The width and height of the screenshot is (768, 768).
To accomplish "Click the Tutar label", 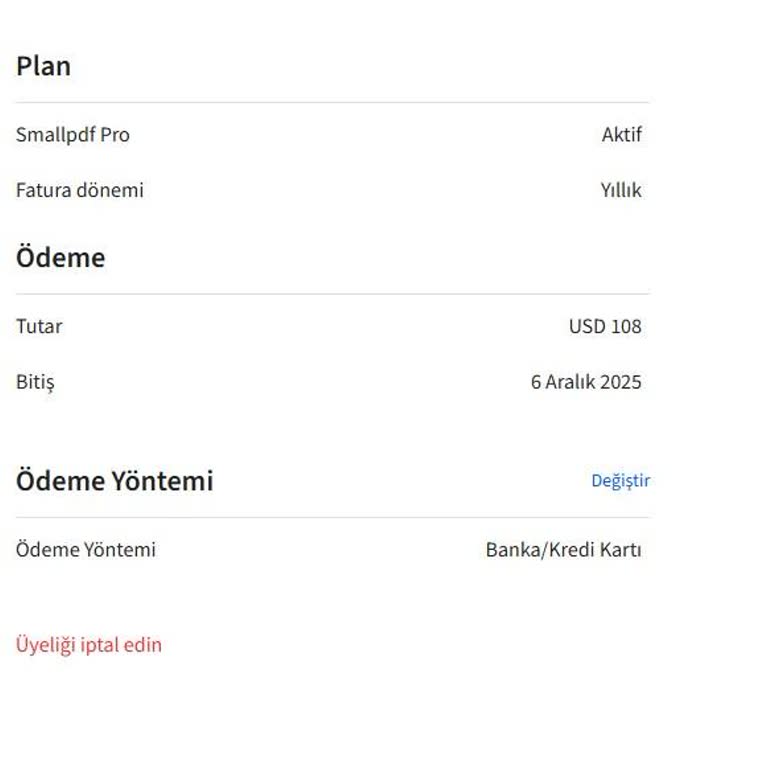I will pos(39,326).
